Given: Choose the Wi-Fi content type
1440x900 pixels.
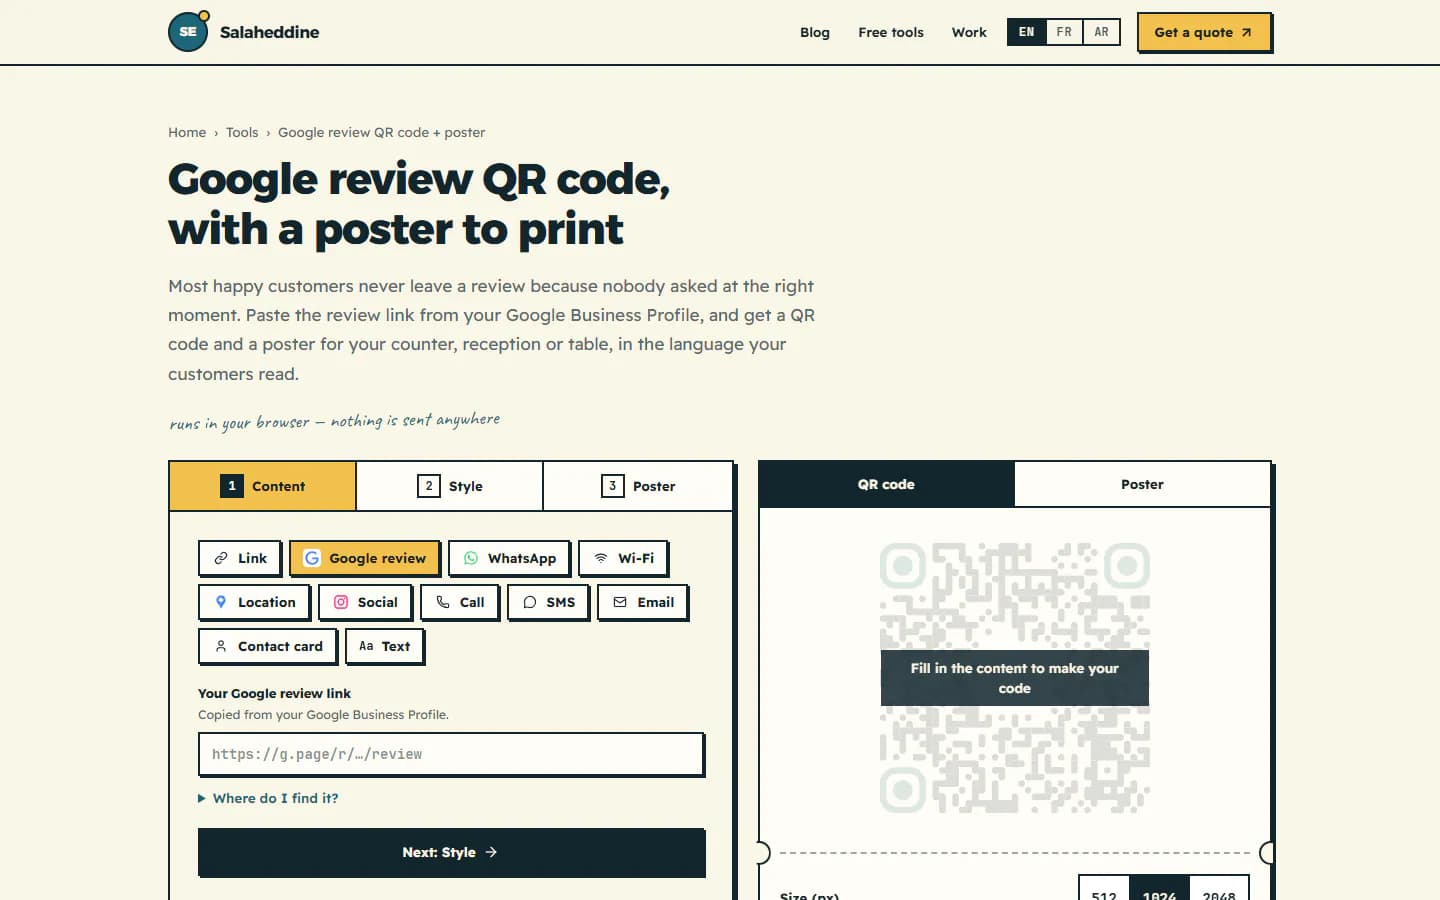Looking at the screenshot, I should click(624, 558).
